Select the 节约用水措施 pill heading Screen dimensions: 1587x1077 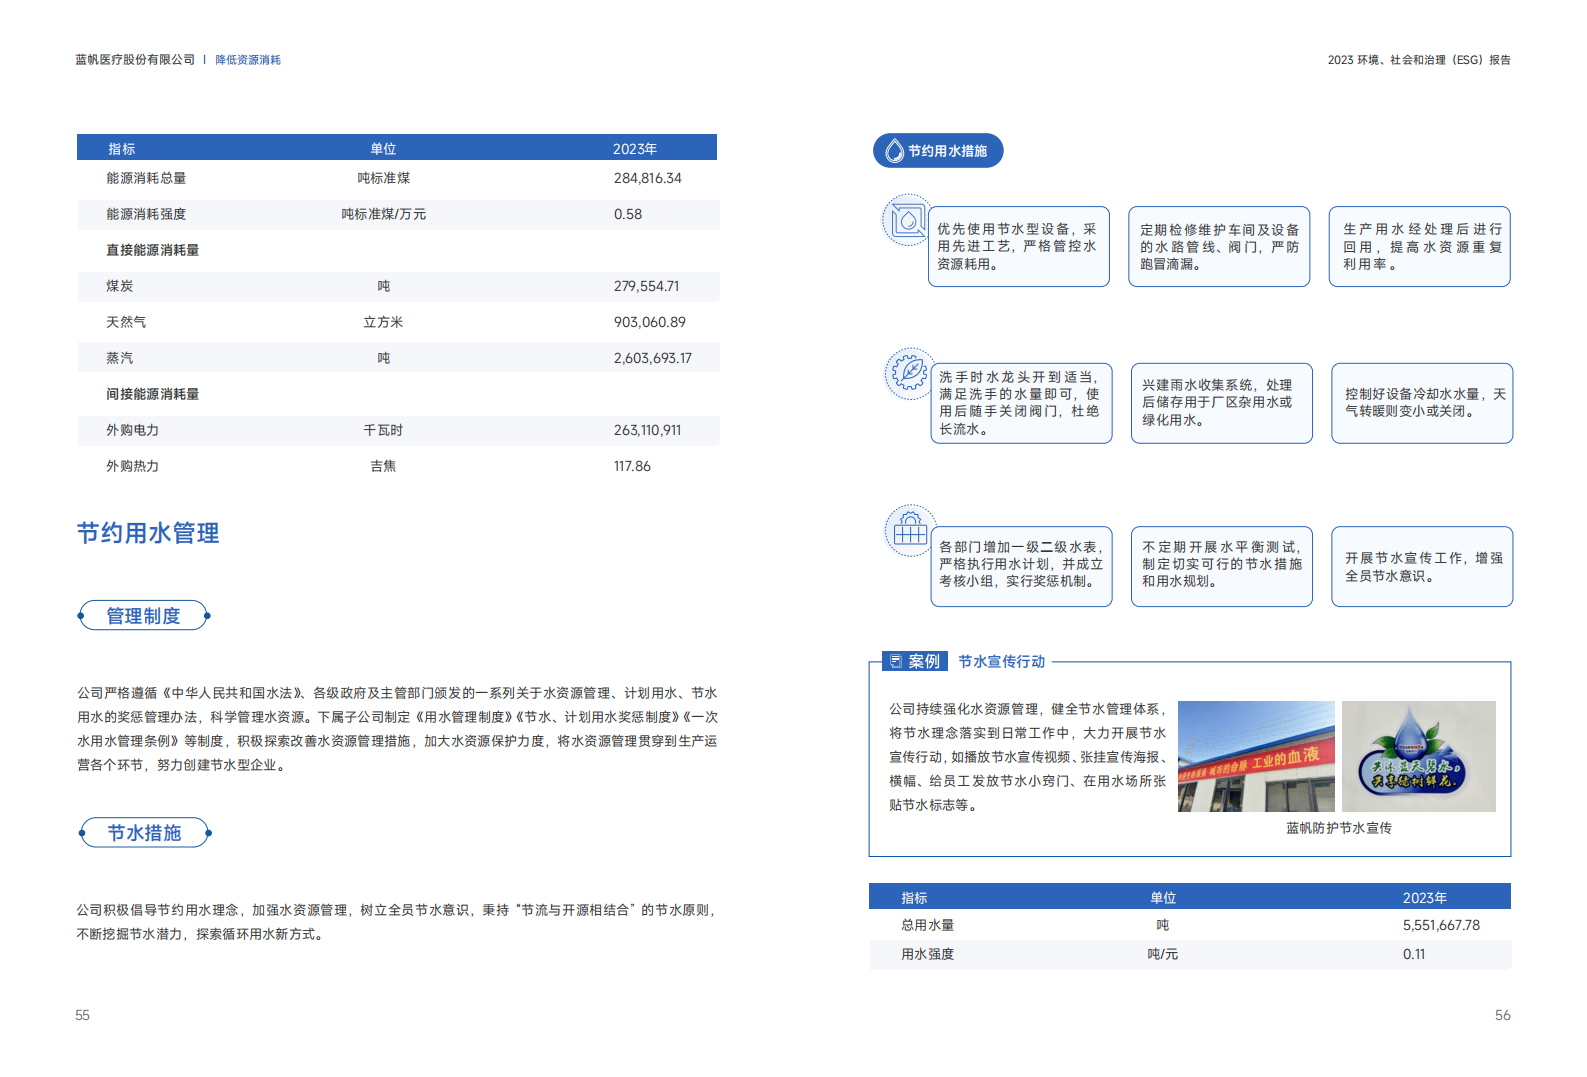[938, 151]
